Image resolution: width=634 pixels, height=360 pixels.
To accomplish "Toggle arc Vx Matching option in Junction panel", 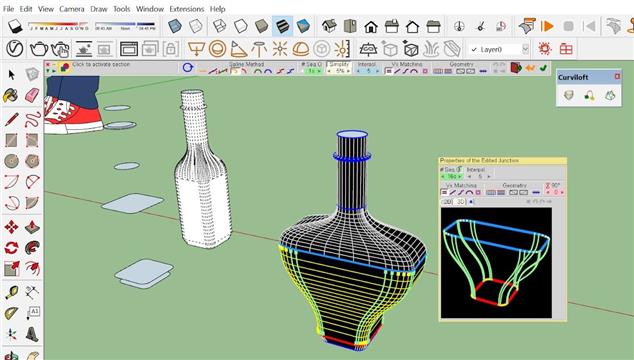I will (469, 193).
